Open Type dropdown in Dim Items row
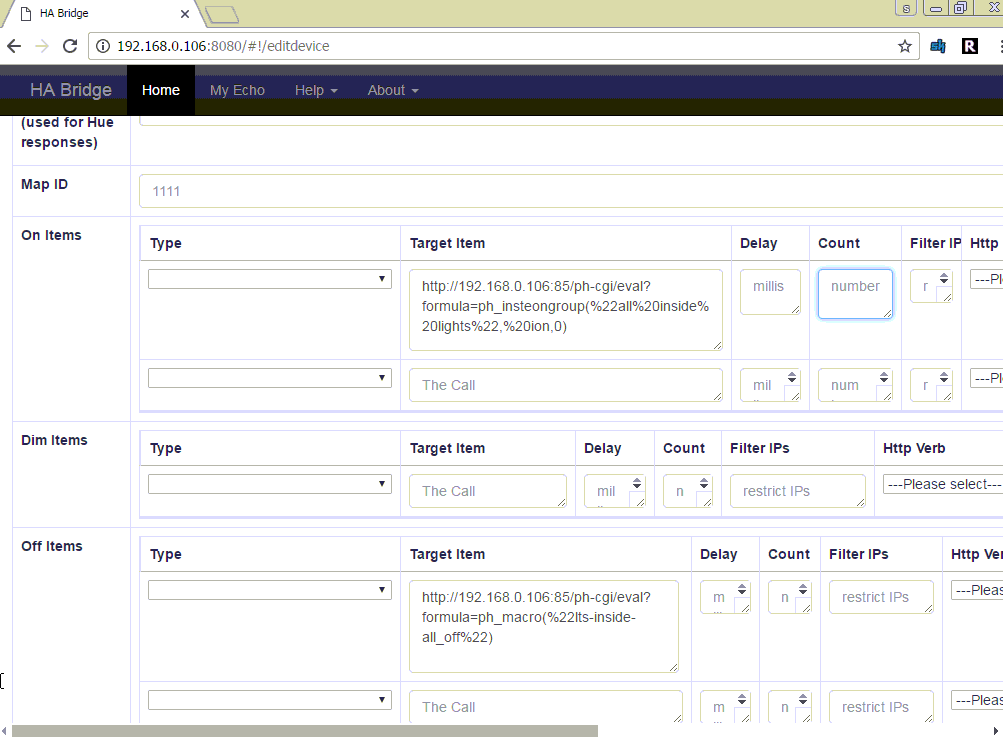 tap(270, 484)
